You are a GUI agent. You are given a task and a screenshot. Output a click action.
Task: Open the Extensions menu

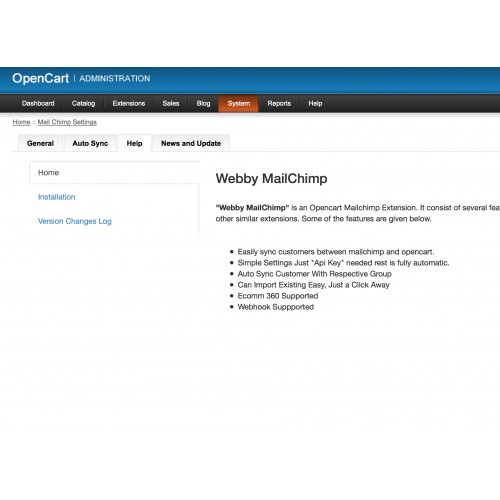[x=129, y=103]
